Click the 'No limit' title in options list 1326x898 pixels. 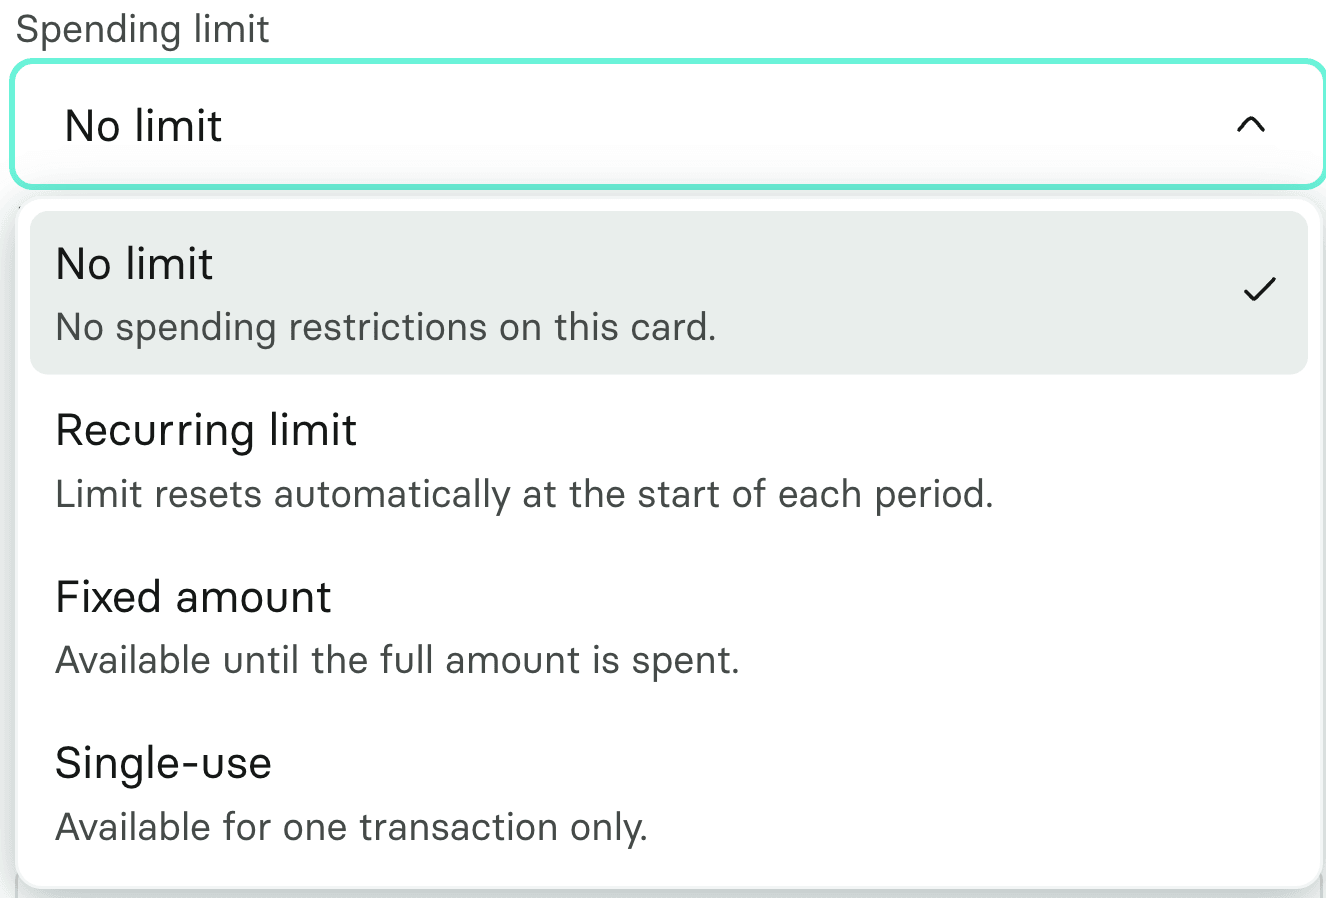tap(135, 264)
